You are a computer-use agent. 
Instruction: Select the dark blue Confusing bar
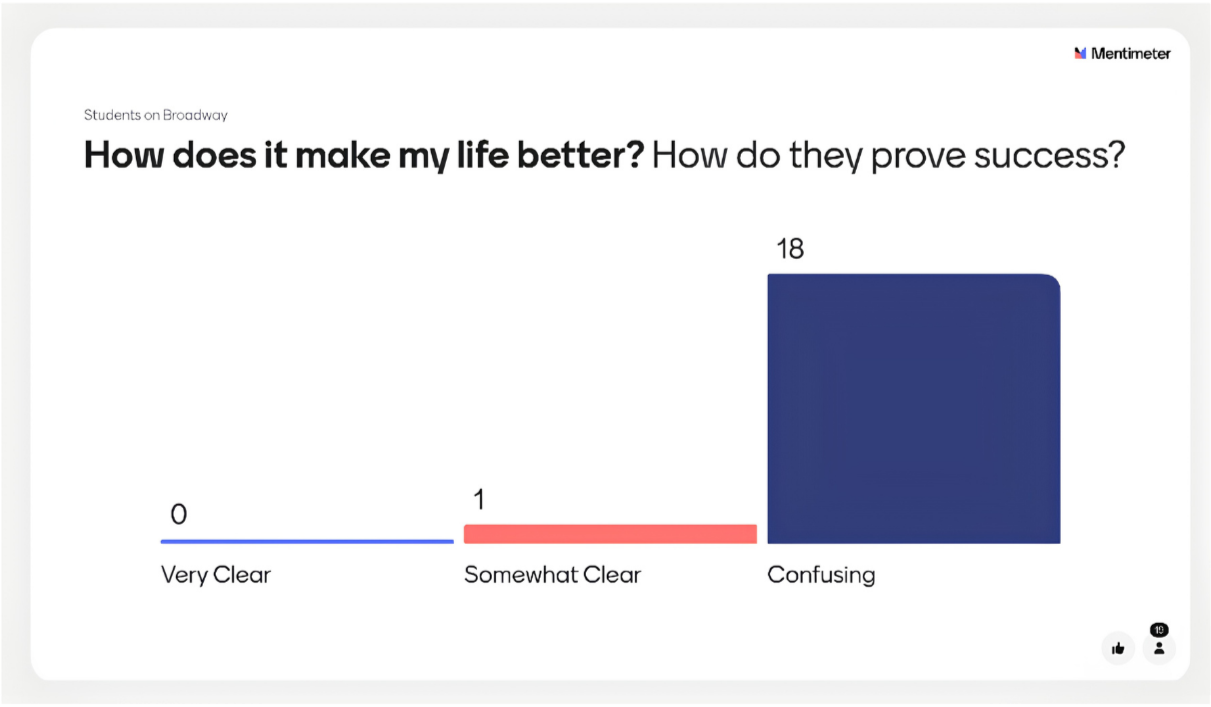tap(913, 408)
